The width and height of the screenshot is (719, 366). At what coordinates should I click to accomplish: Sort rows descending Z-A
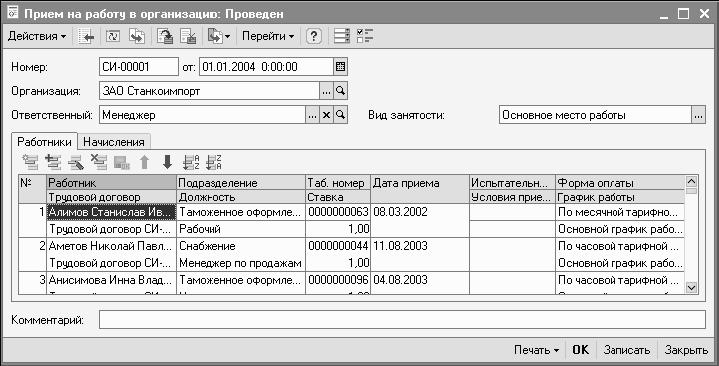click(x=214, y=162)
